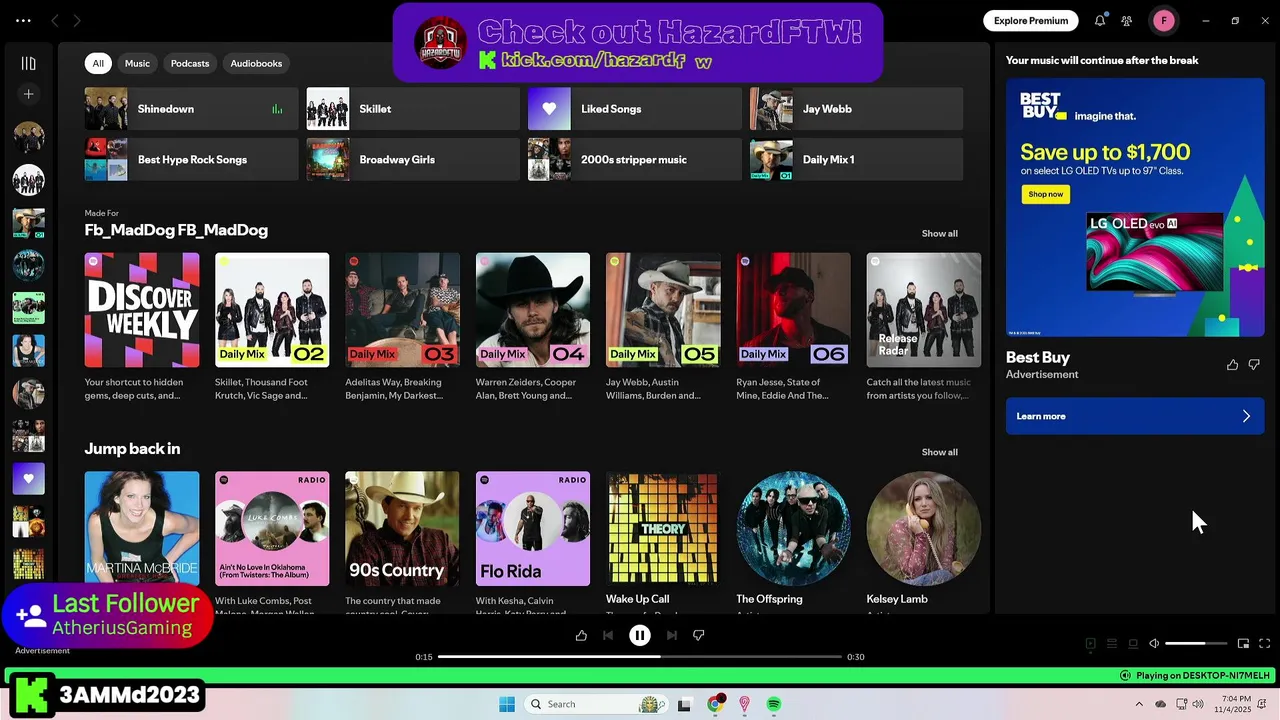Like the ad with thumbs-up in player bar
Image resolution: width=1280 pixels, height=720 pixels.
581,635
